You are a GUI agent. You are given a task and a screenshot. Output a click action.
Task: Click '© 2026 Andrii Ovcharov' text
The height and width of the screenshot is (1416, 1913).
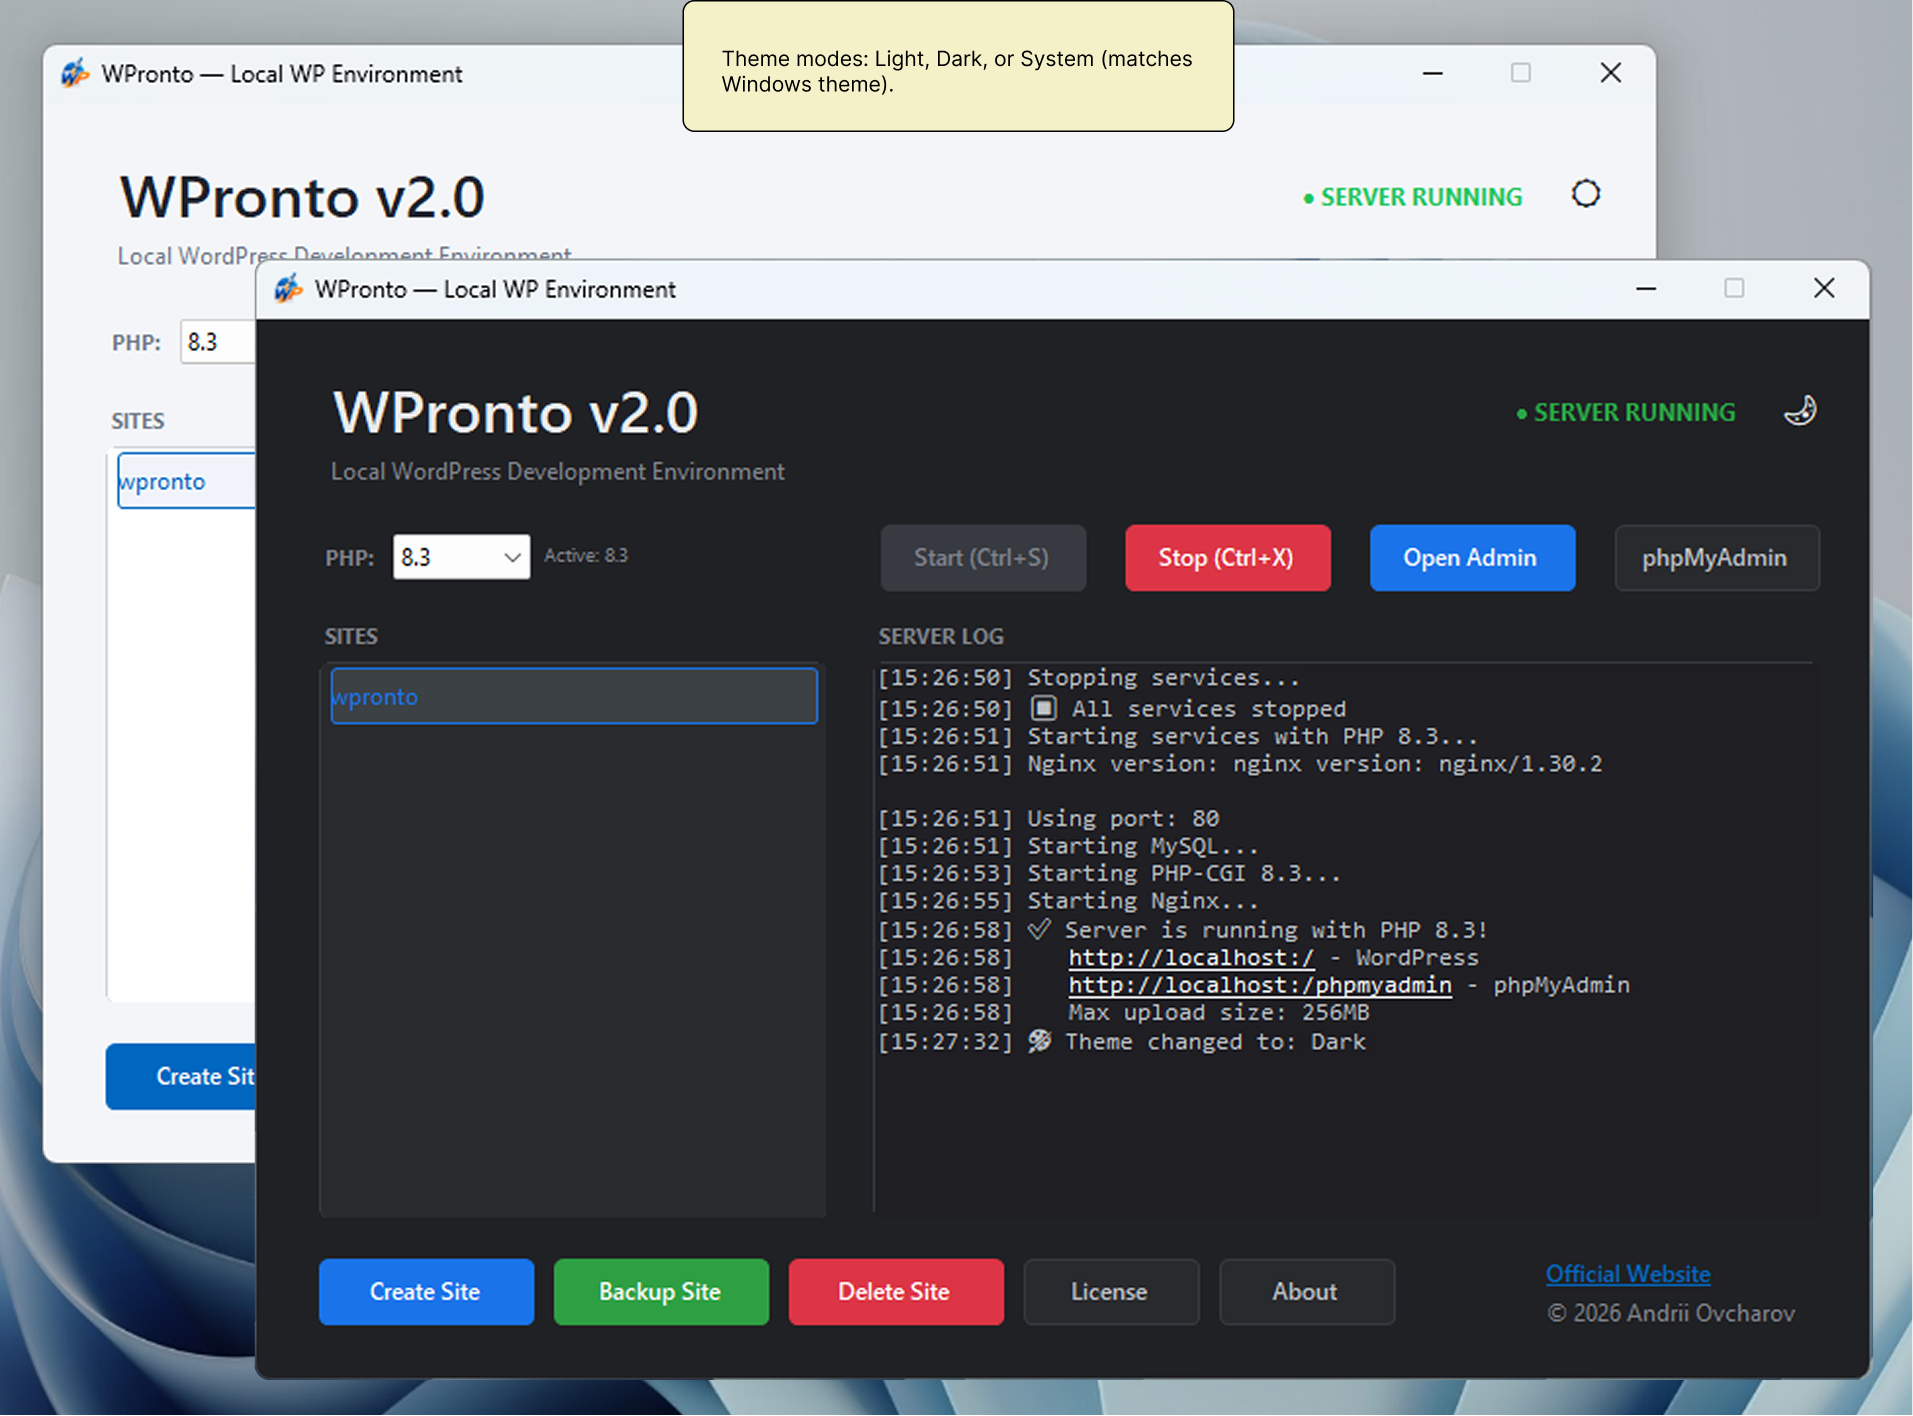[1671, 1312]
